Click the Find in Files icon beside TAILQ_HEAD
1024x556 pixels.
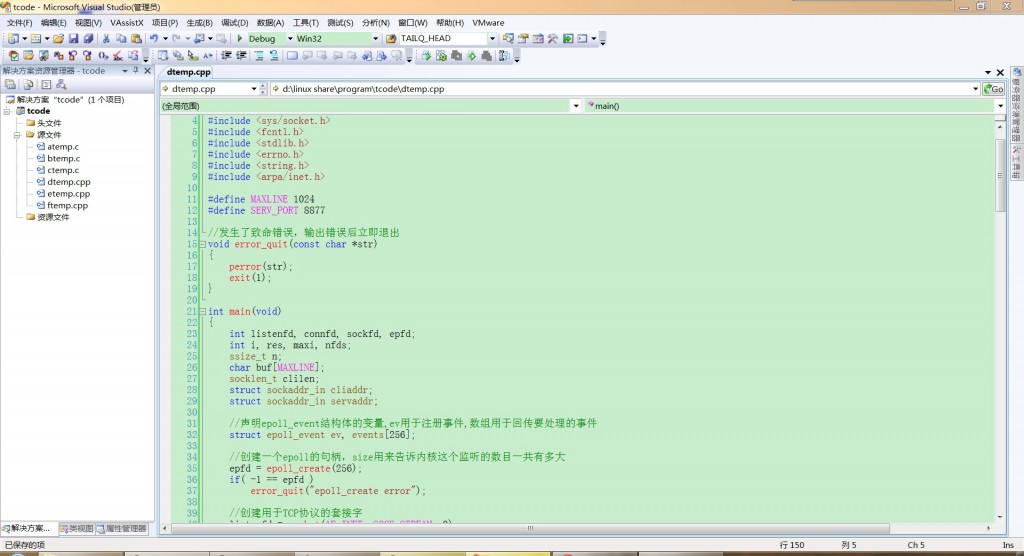pos(391,39)
